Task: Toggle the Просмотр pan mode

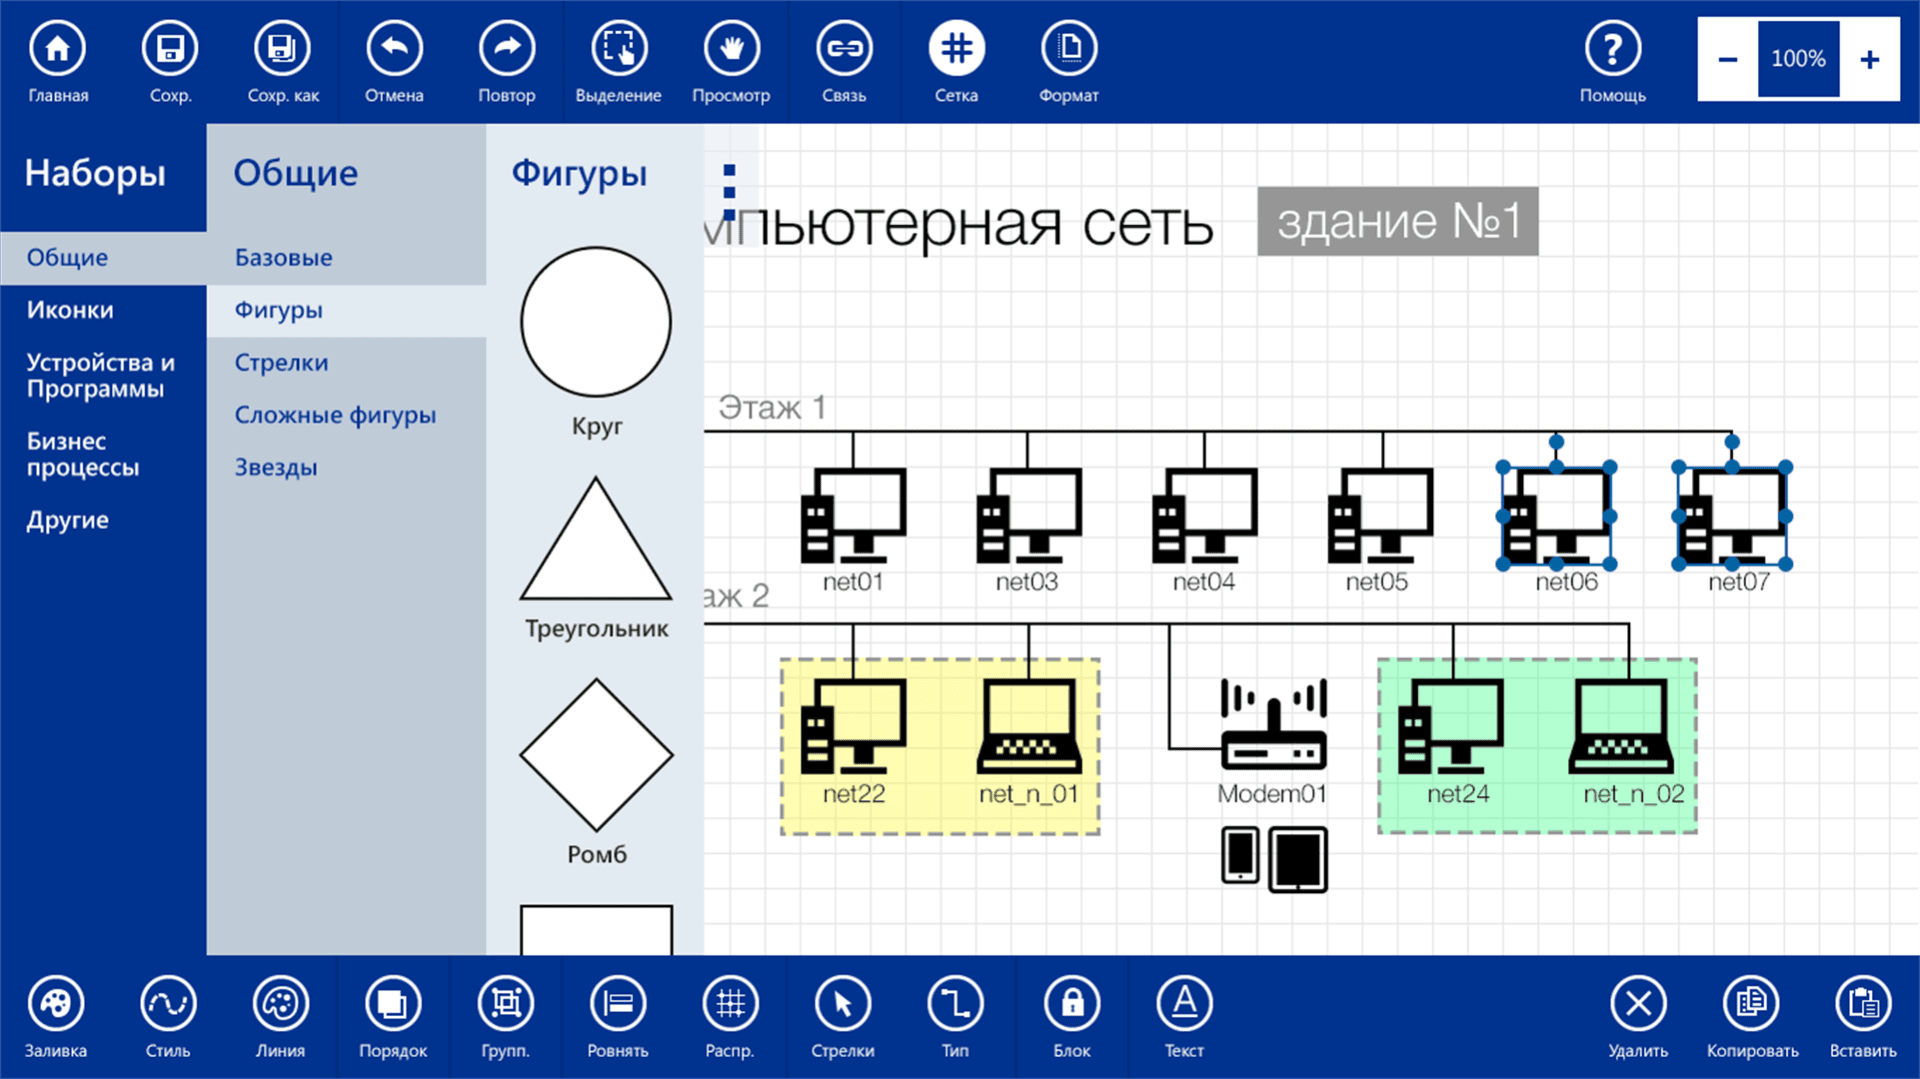Action: click(731, 49)
